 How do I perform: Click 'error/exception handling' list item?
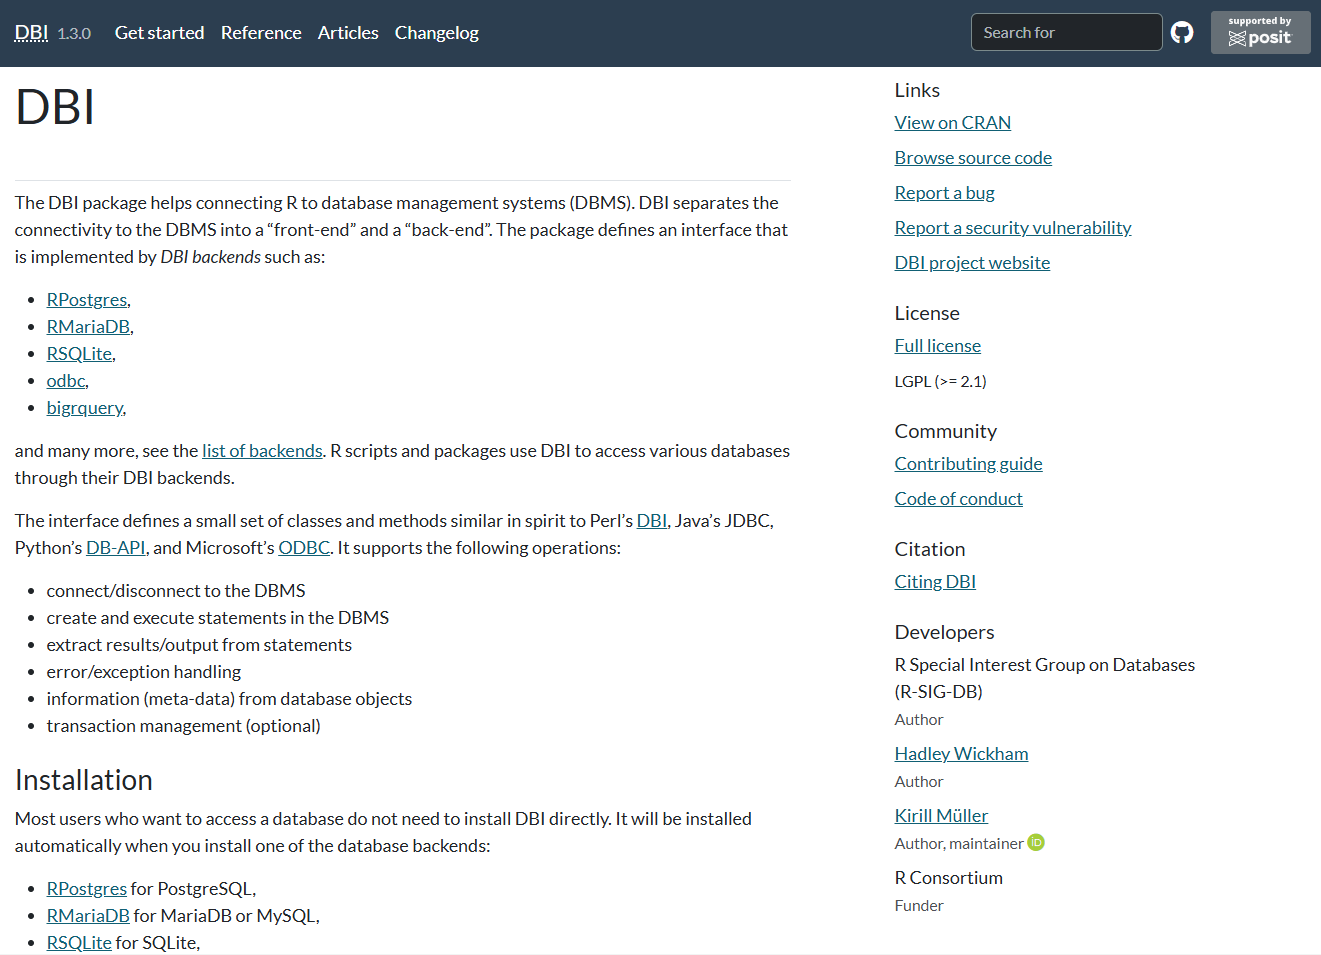[x=144, y=672]
